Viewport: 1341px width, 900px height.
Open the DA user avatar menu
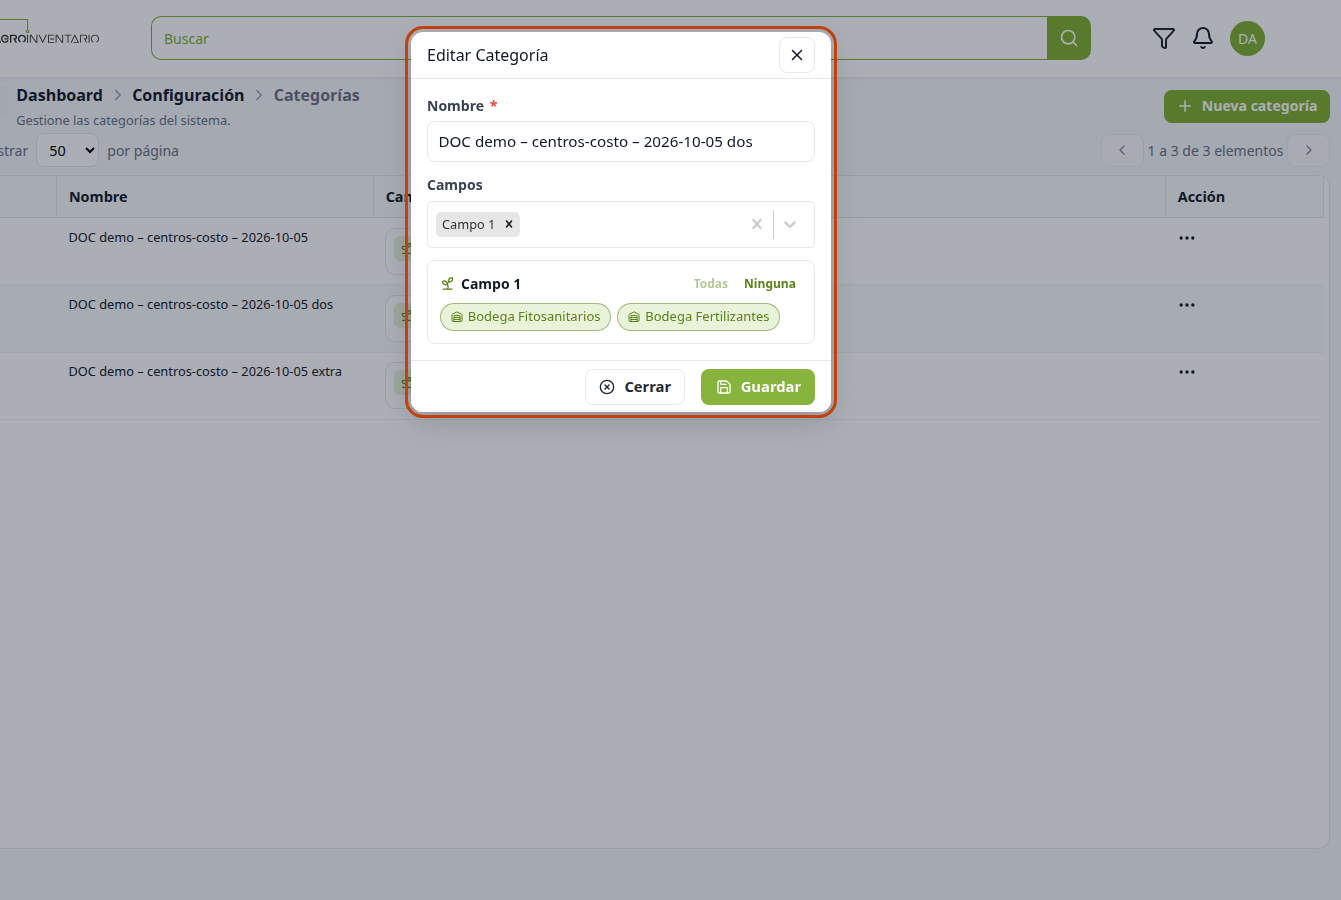pyautogui.click(x=1247, y=39)
